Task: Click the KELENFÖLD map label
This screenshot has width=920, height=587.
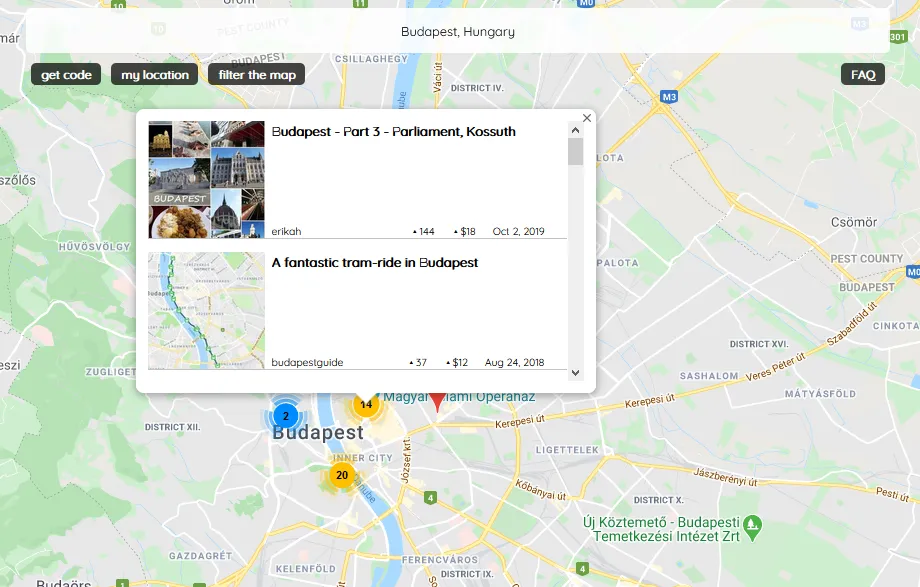Action: [306, 569]
